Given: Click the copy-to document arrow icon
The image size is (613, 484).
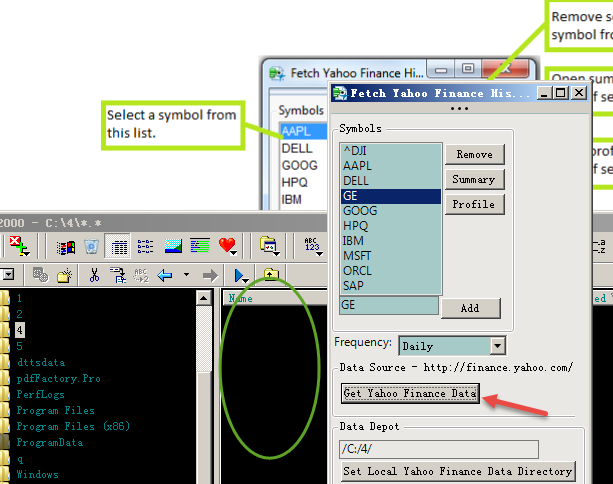Looking at the screenshot, I should [118, 275].
